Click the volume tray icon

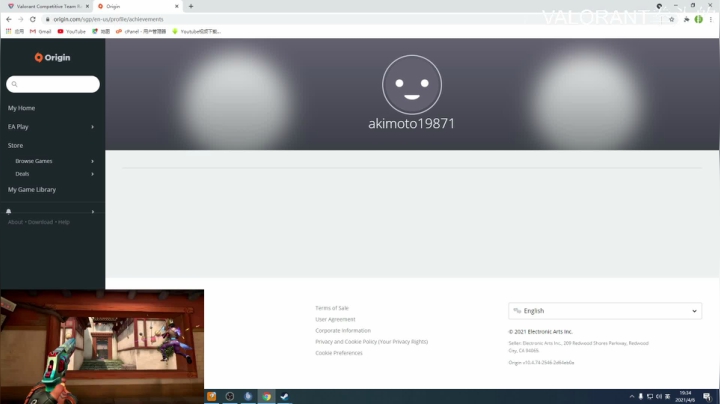pyautogui.click(x=659, y=397)
